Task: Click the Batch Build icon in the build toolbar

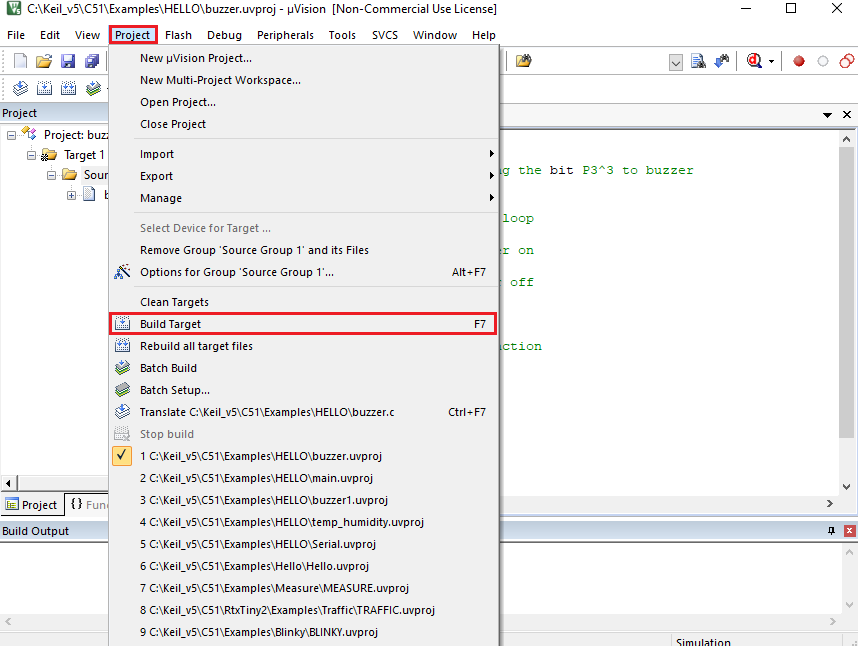Action: click(94, 88)
